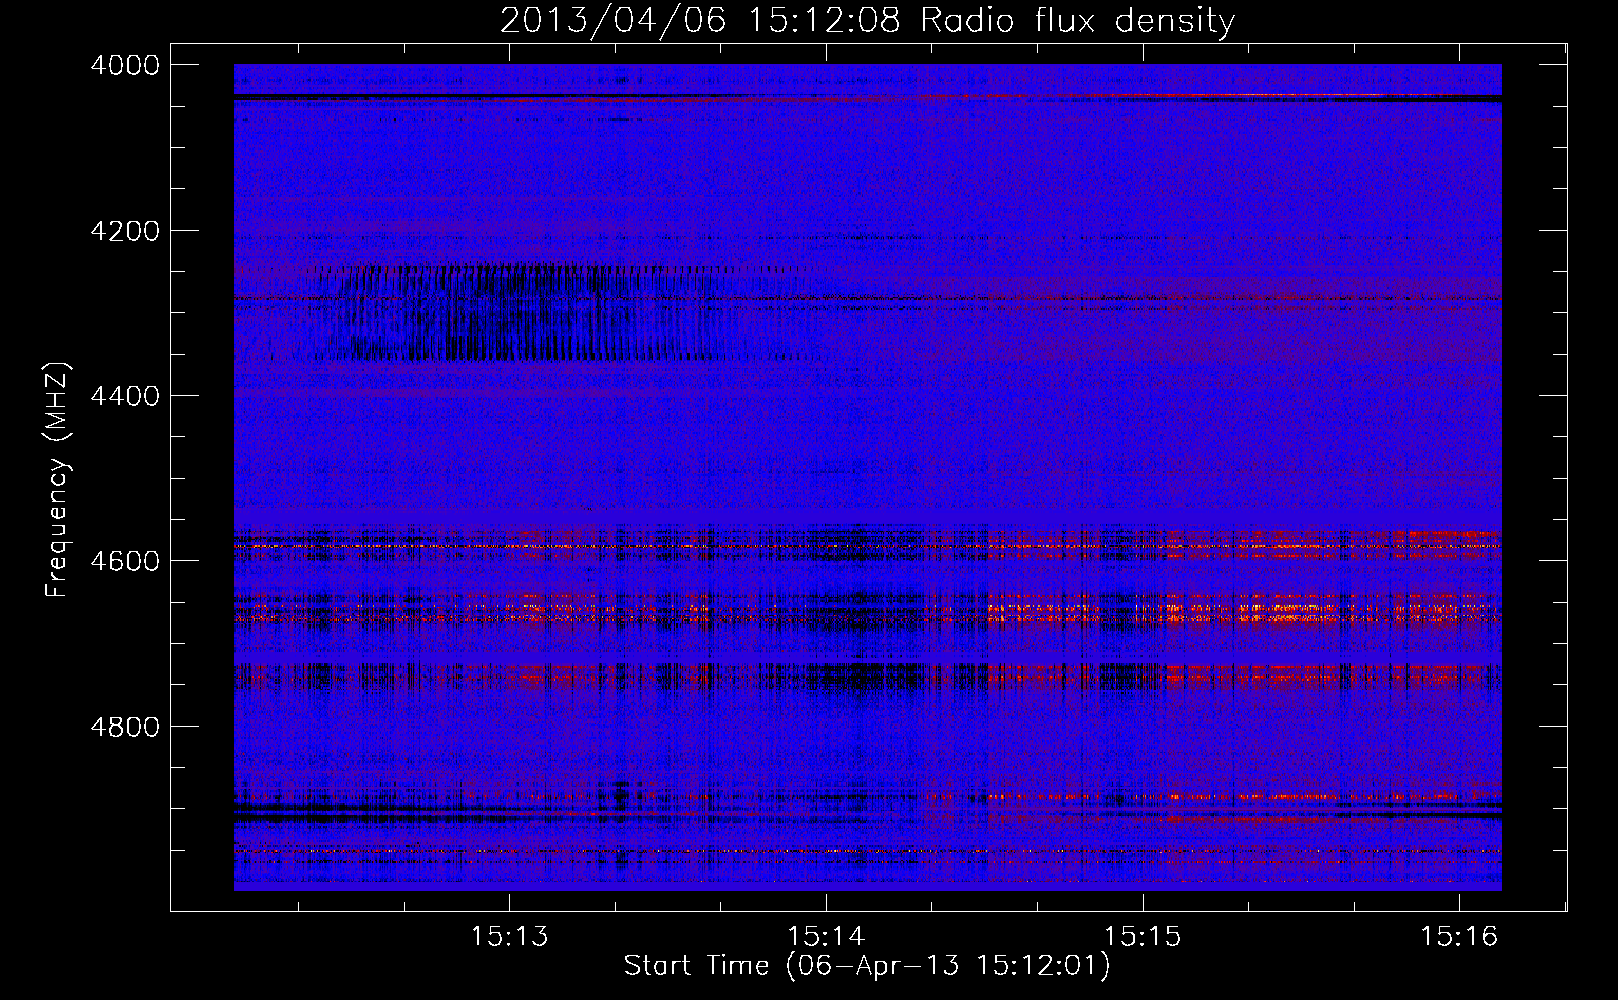
Task: Click the 15:13 time axis label
Action: (510, 936)
